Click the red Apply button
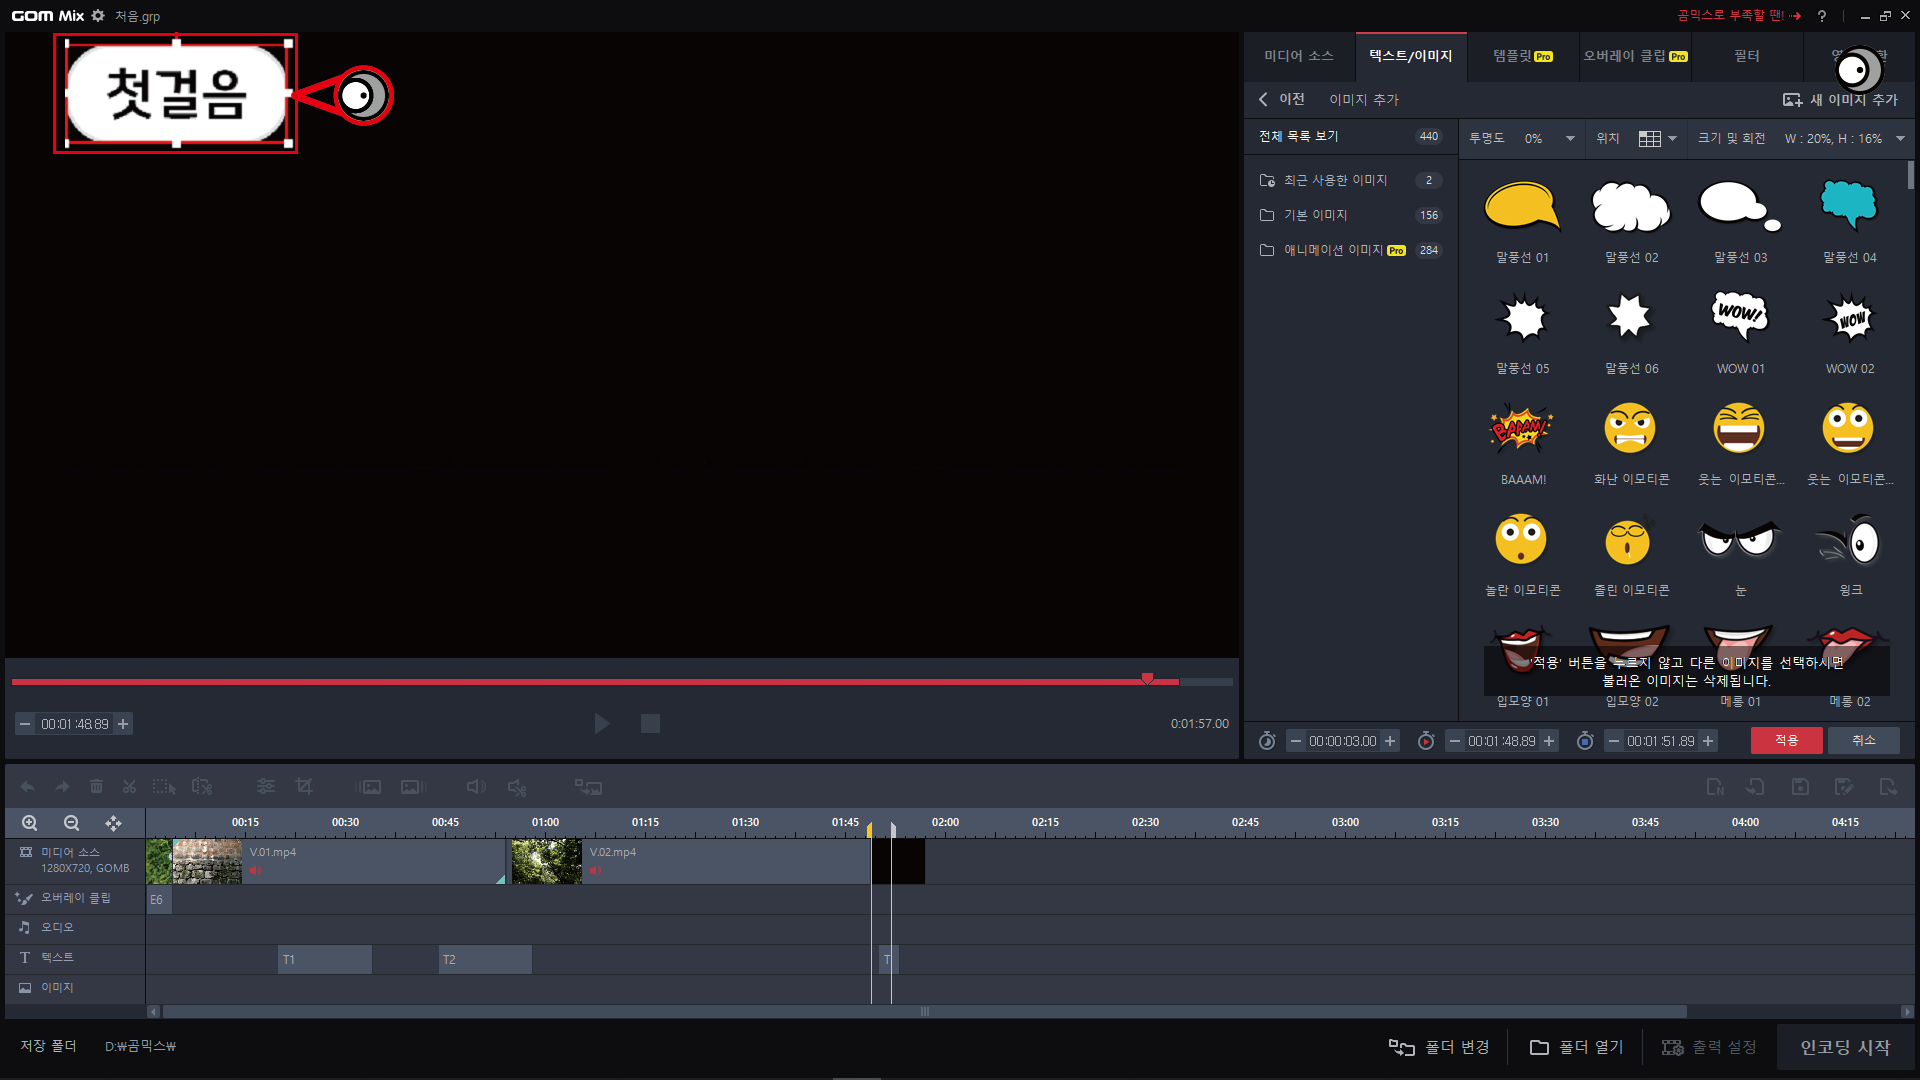This screenshot has height=1080, width=1920. 1786,740
